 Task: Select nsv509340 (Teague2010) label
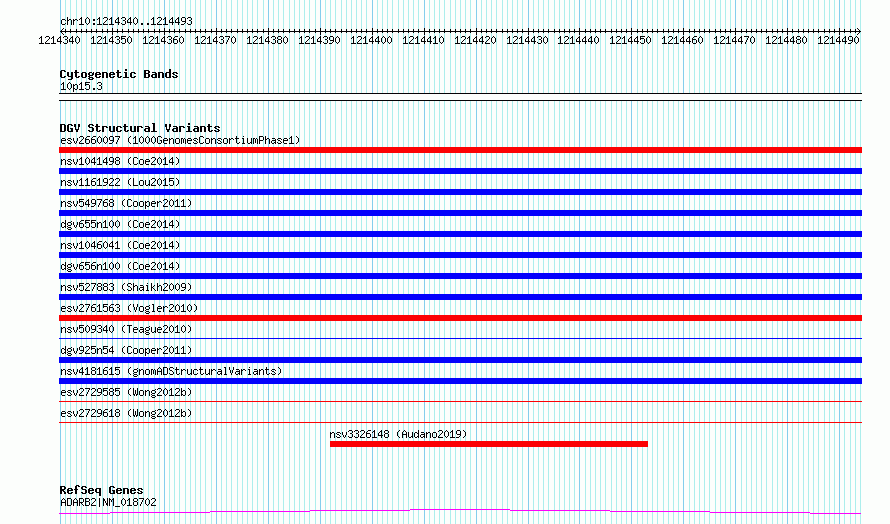(126, 329)
